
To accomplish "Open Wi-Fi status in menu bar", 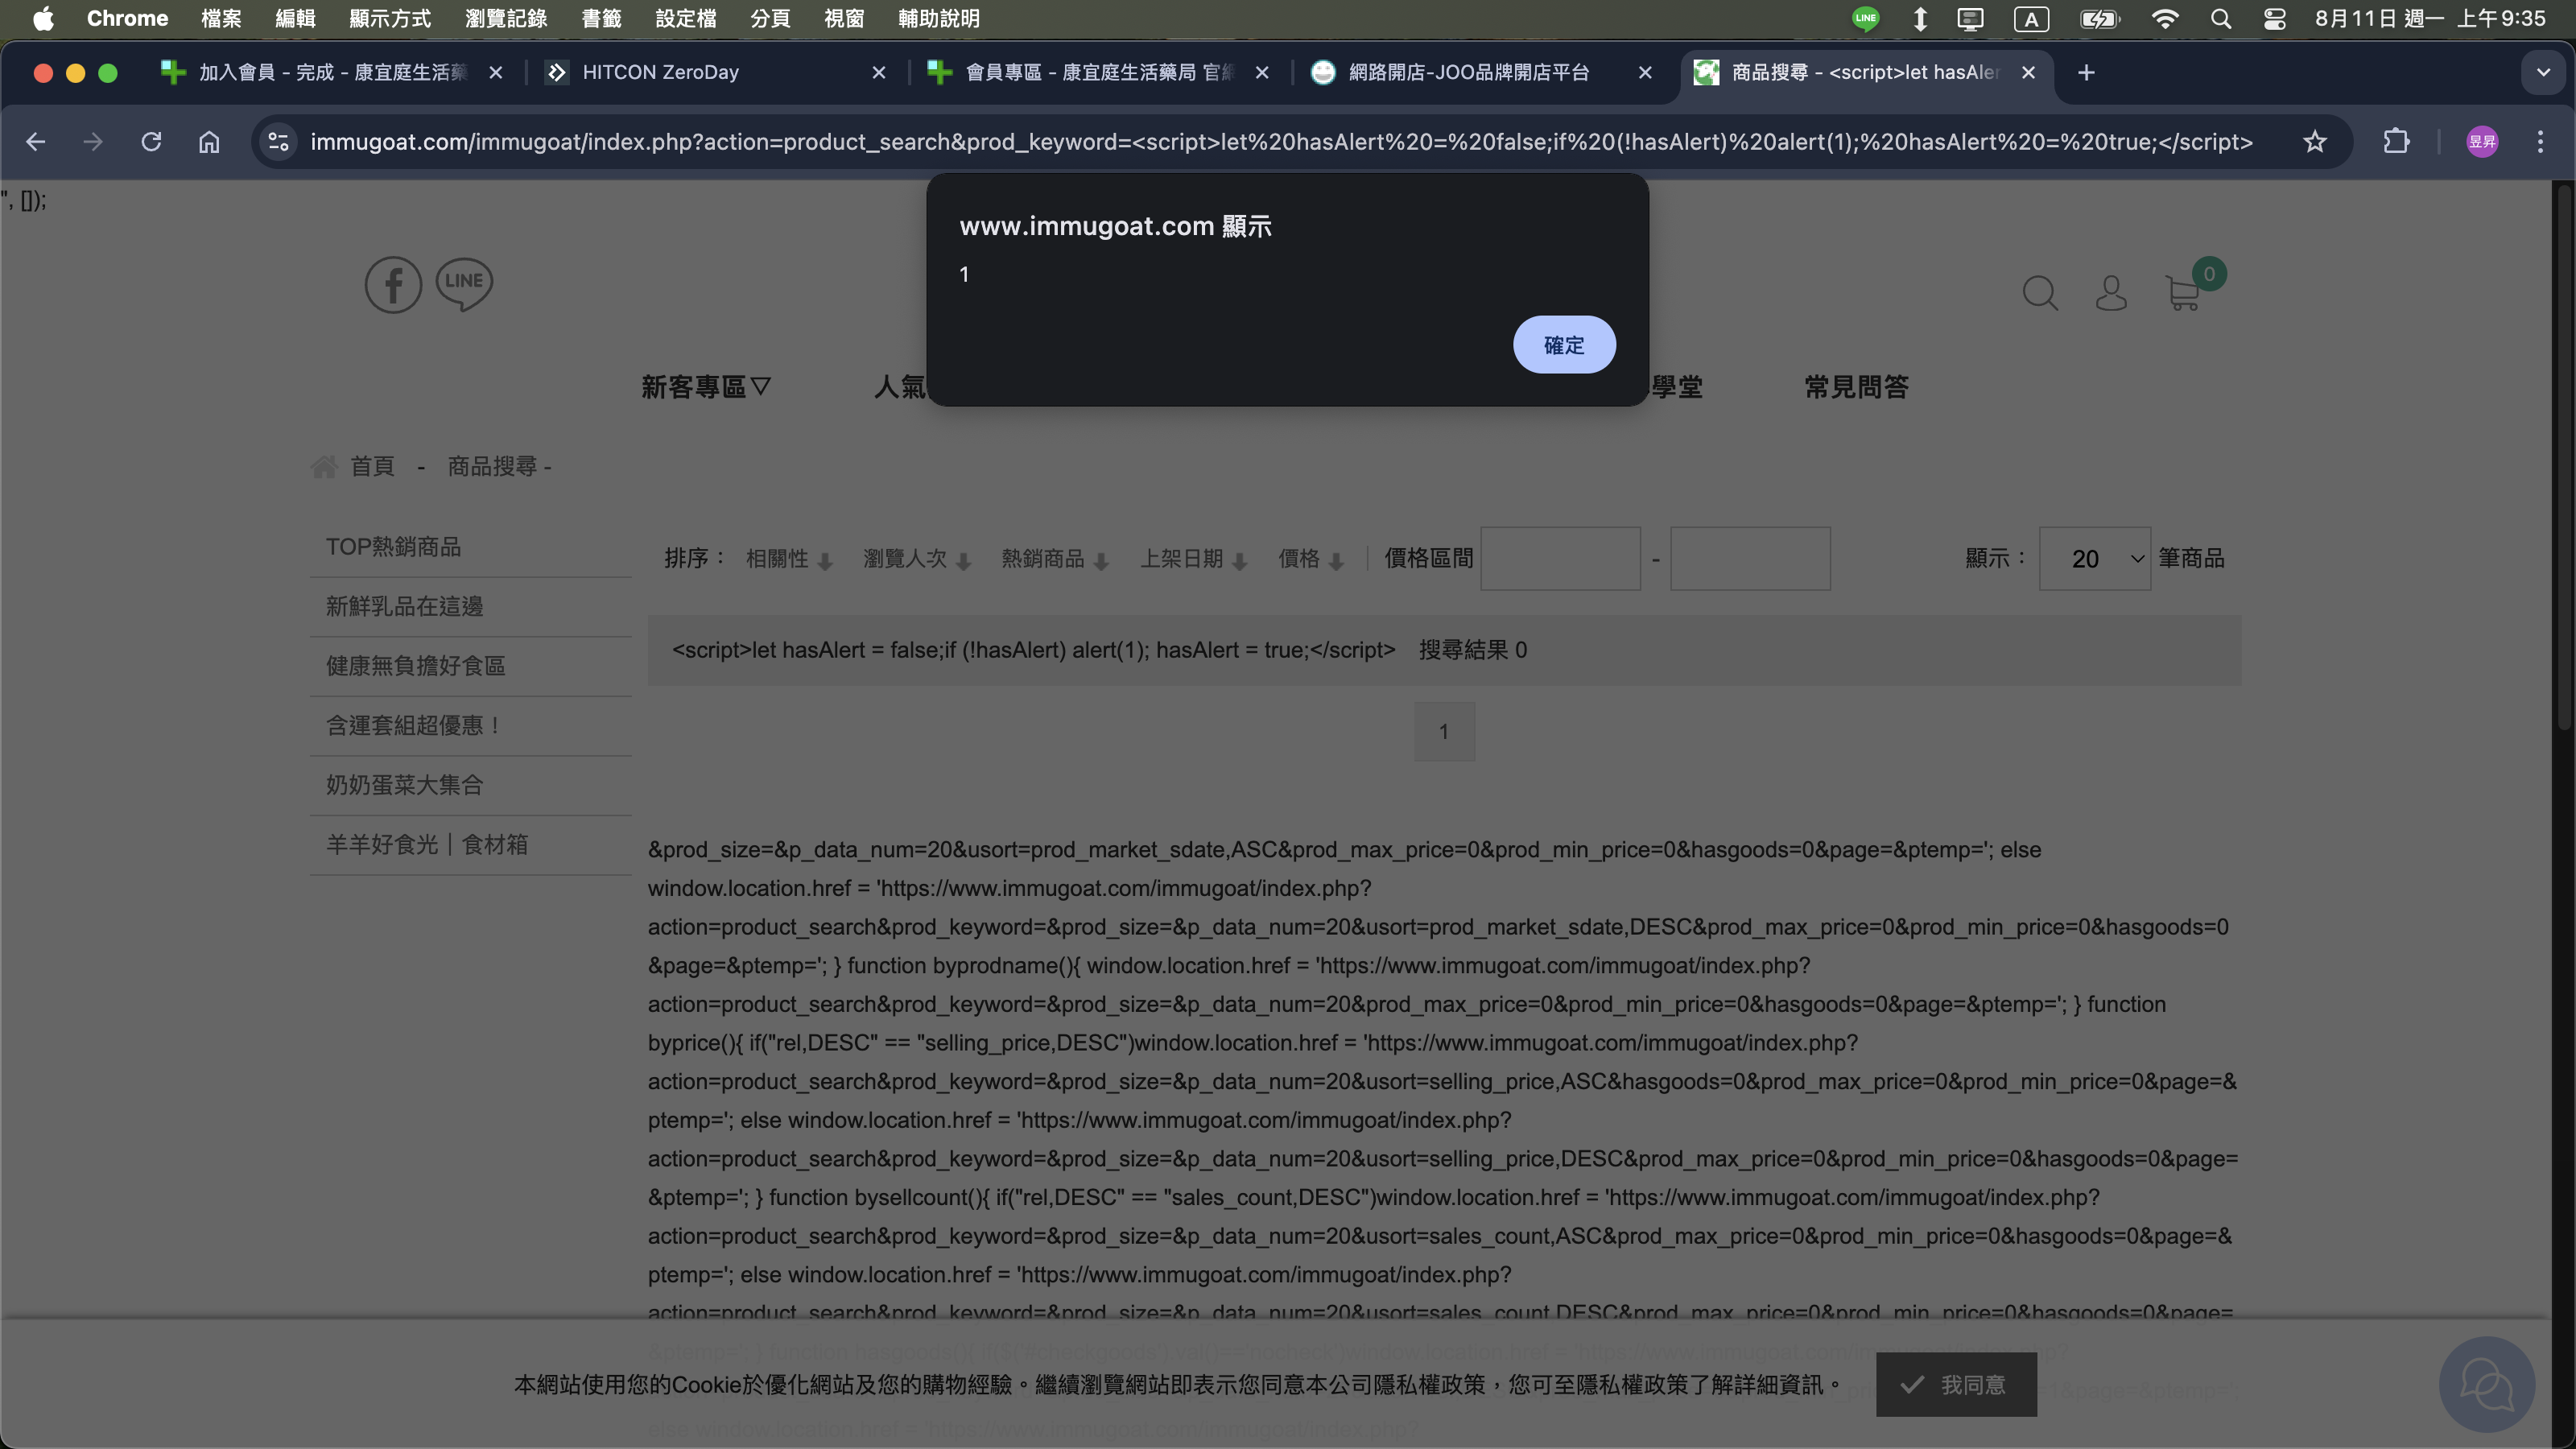I will click(2164, 18).
